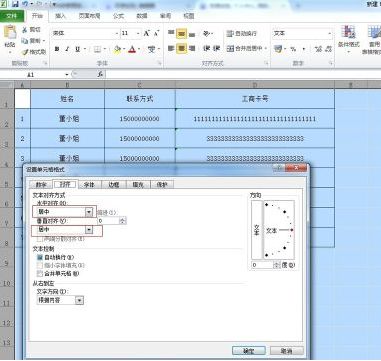Expand the Font group dialog launcher
Viewport: 381px width, 361px height.
point(159,63)
